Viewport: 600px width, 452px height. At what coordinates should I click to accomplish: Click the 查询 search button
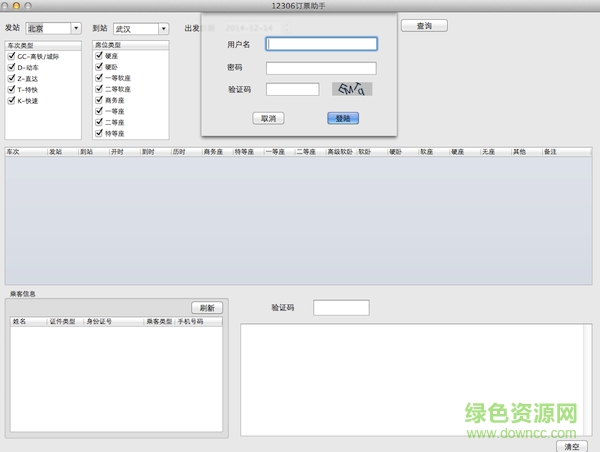point(424,26)
